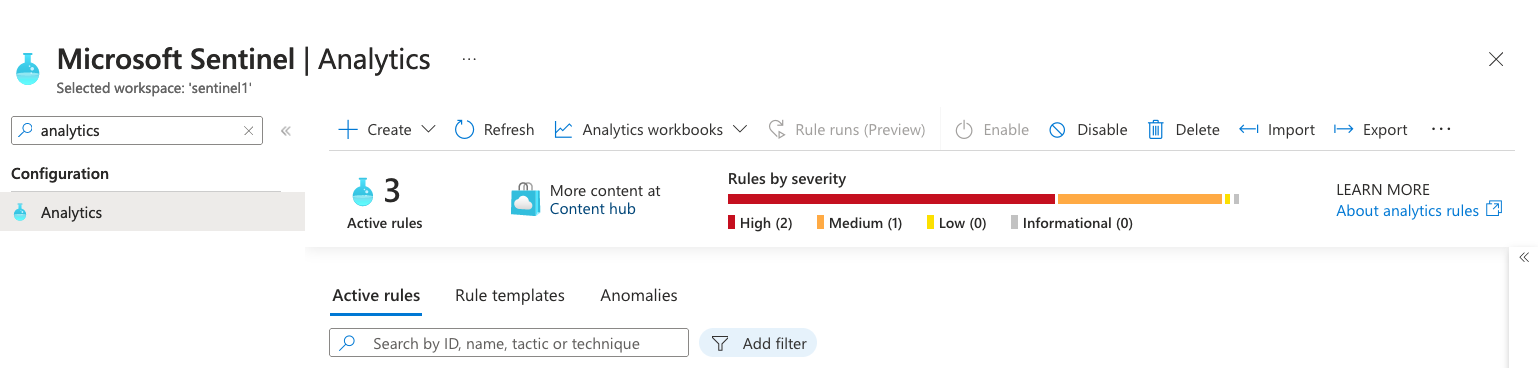Collapse the left navigation menu
Viewport: 1538px width, 368px height.
[x=286, y=131]
